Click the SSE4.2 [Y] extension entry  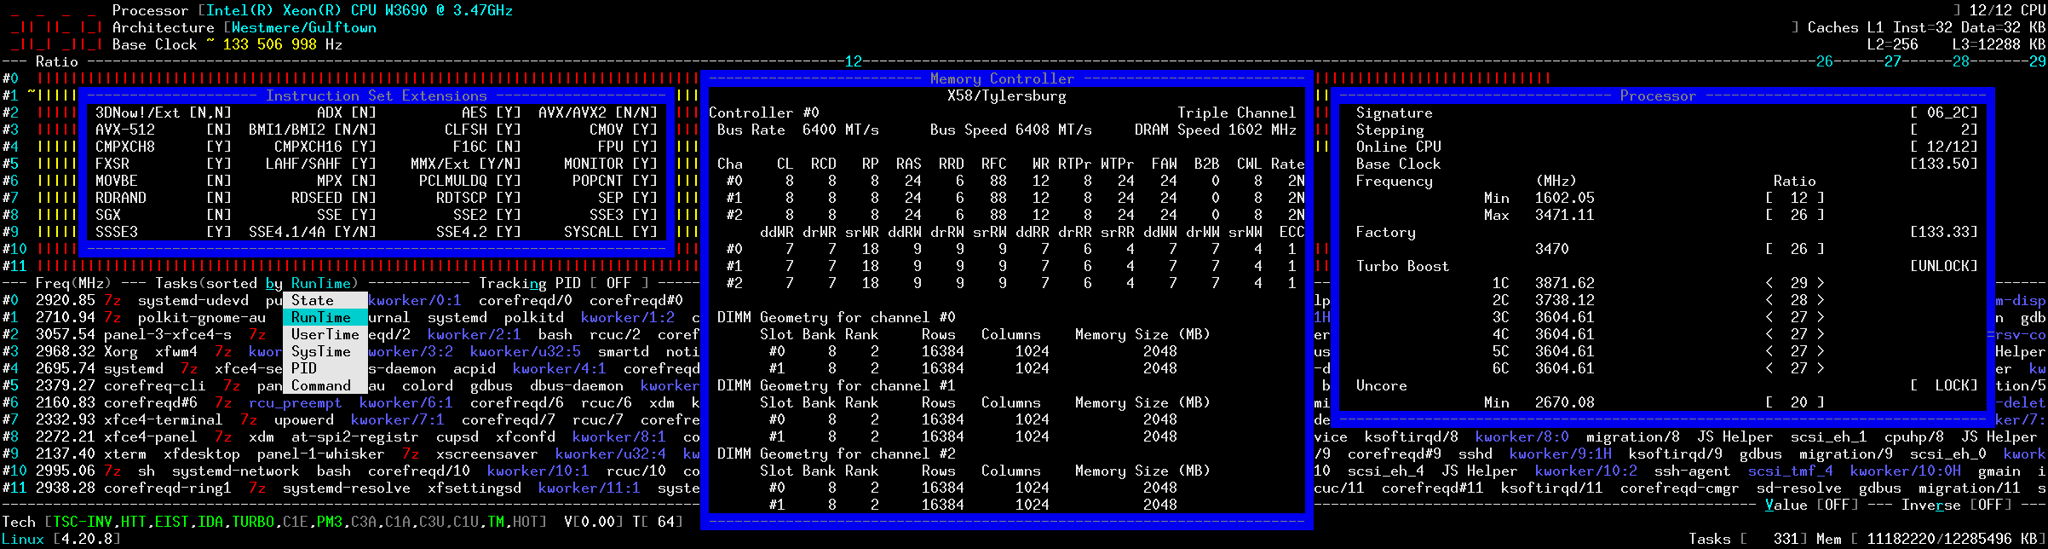[x=478, y=232]
